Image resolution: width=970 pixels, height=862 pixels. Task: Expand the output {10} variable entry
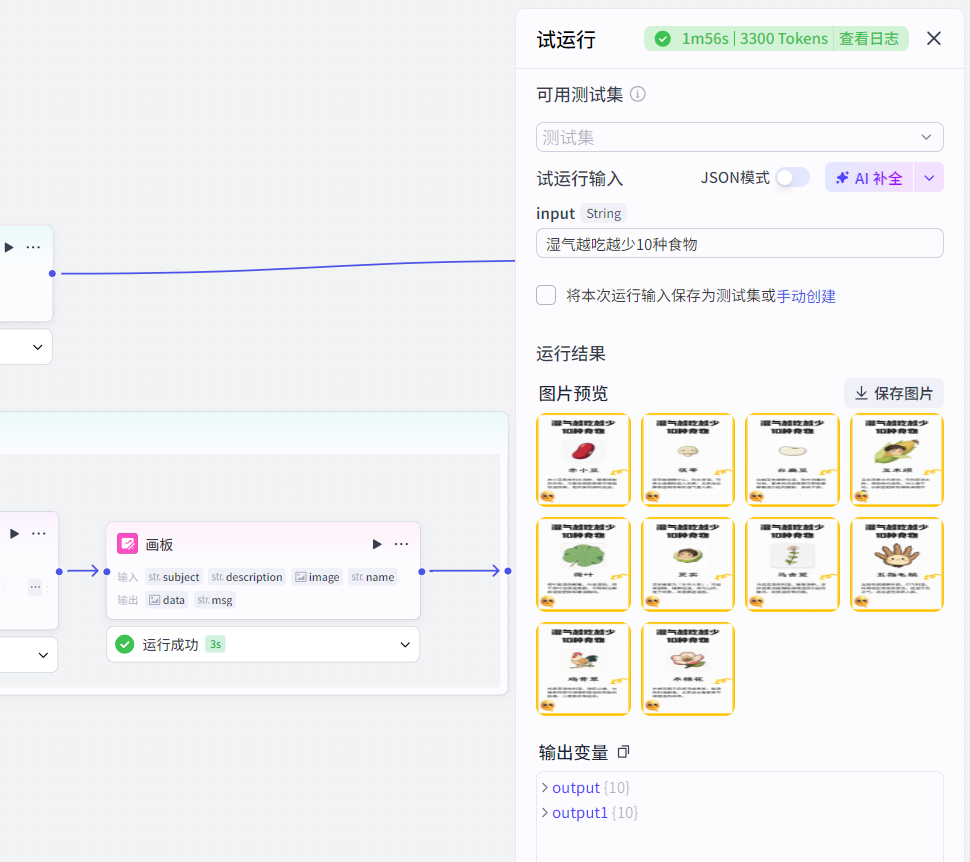coord(545,787)
